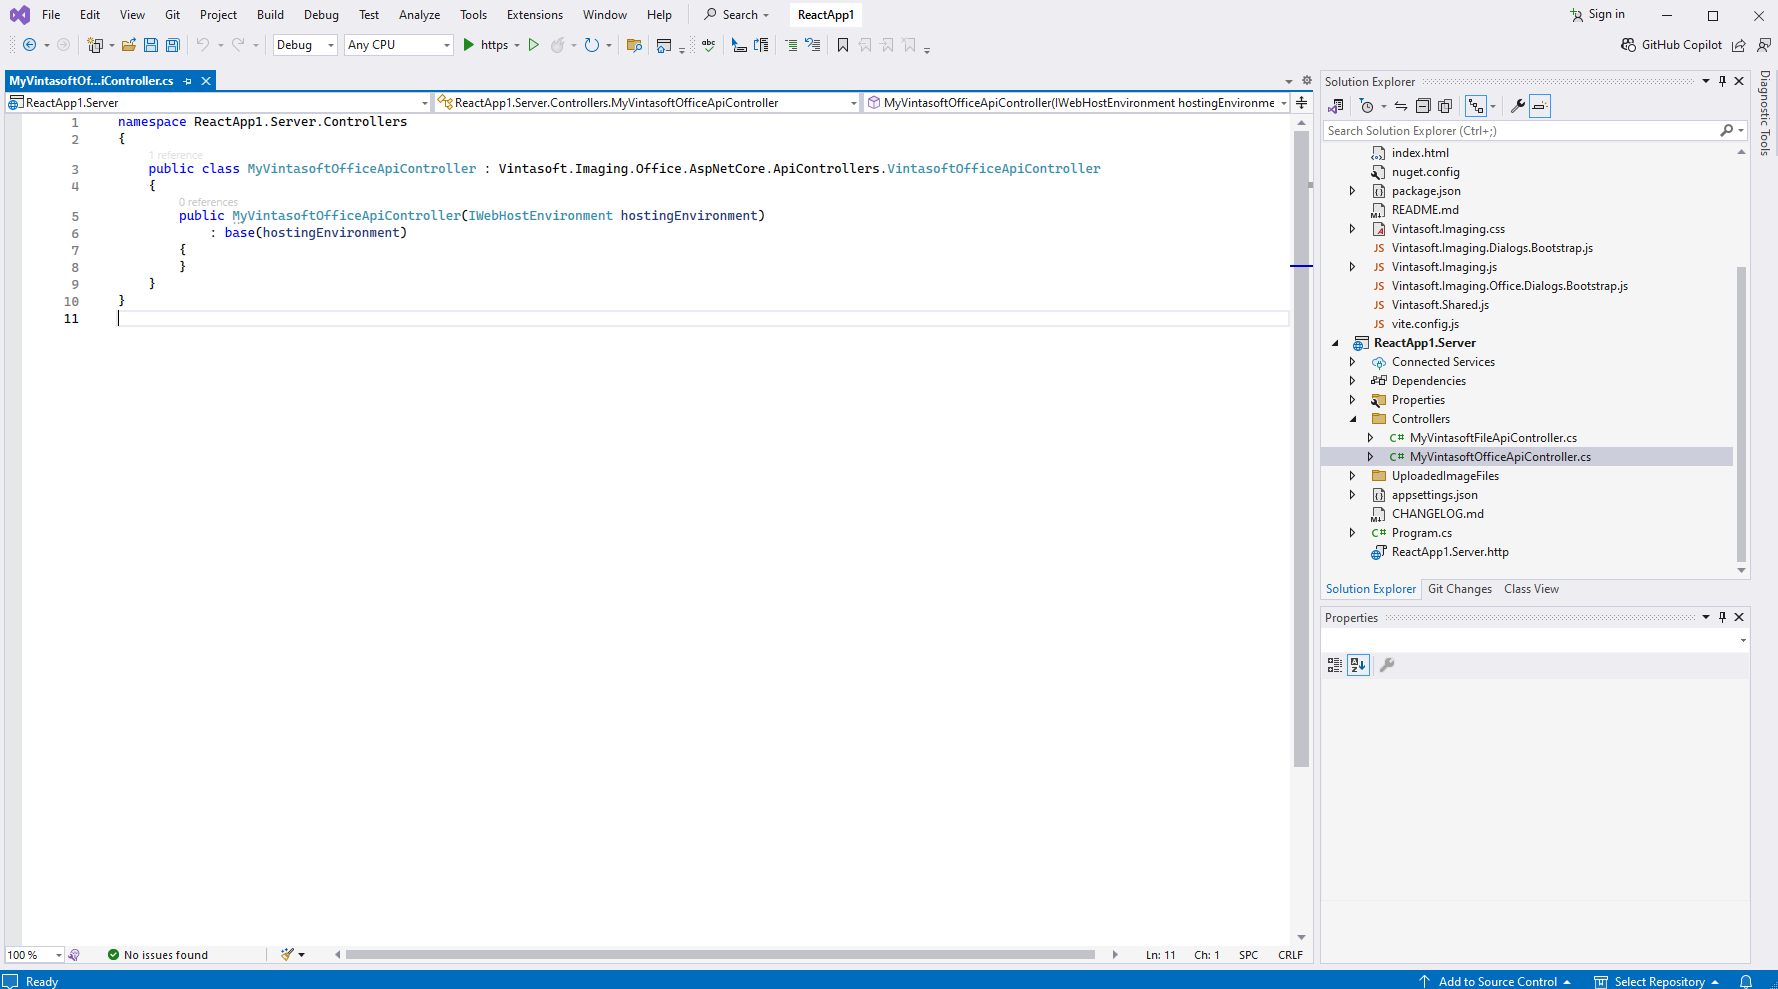Open the Extensions menu

(534, 15)
